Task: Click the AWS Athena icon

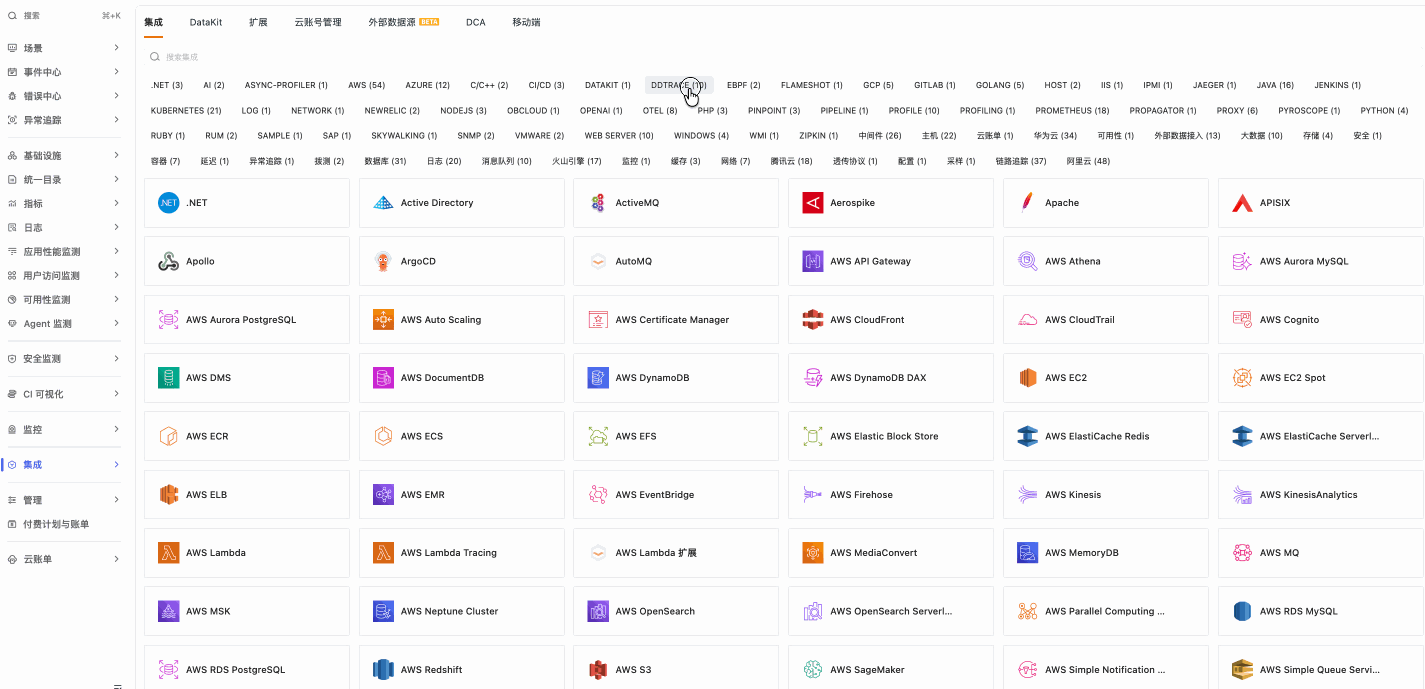Action: click(x=1027, y=261)
